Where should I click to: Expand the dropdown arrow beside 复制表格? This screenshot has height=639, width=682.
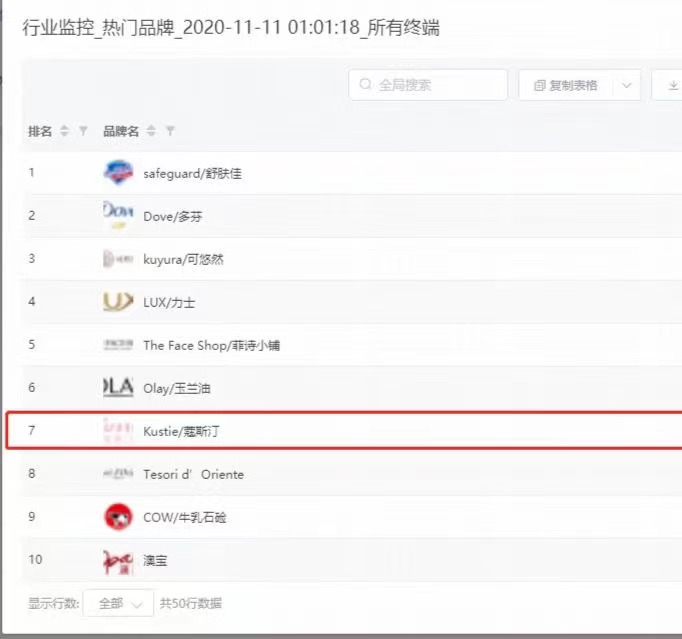(627, 86)
